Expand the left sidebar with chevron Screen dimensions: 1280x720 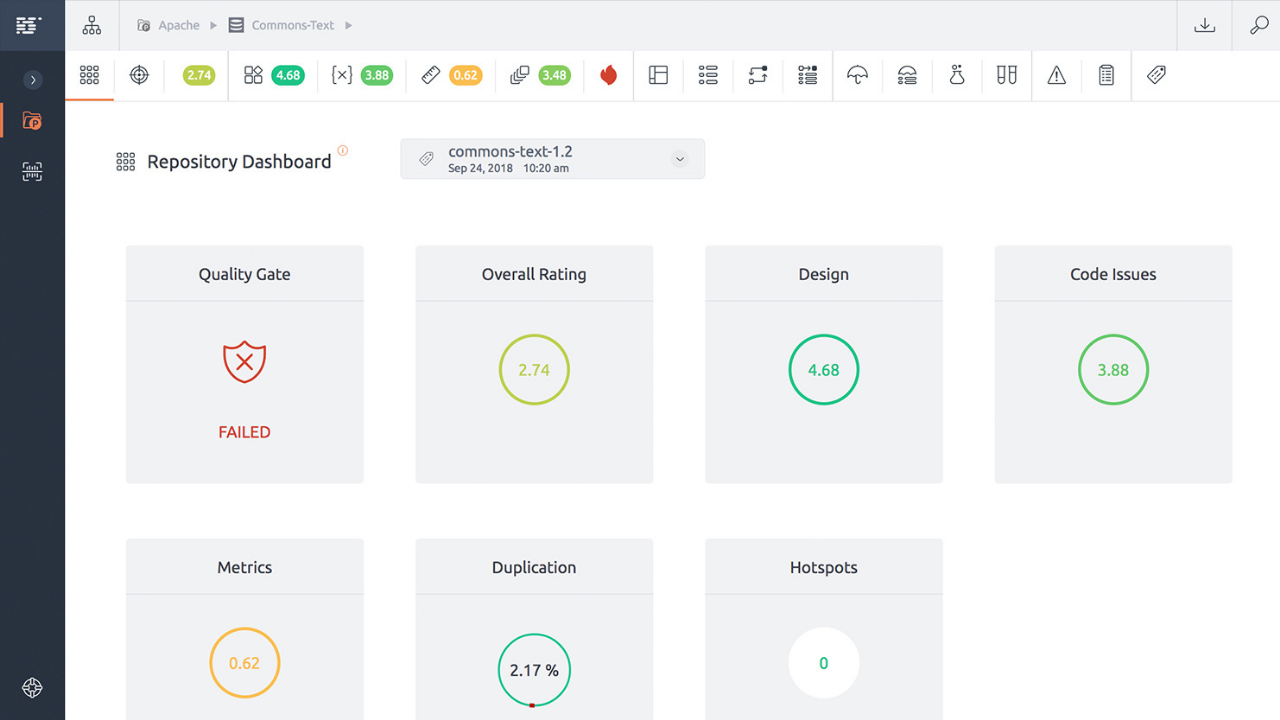tap(32, 80)
